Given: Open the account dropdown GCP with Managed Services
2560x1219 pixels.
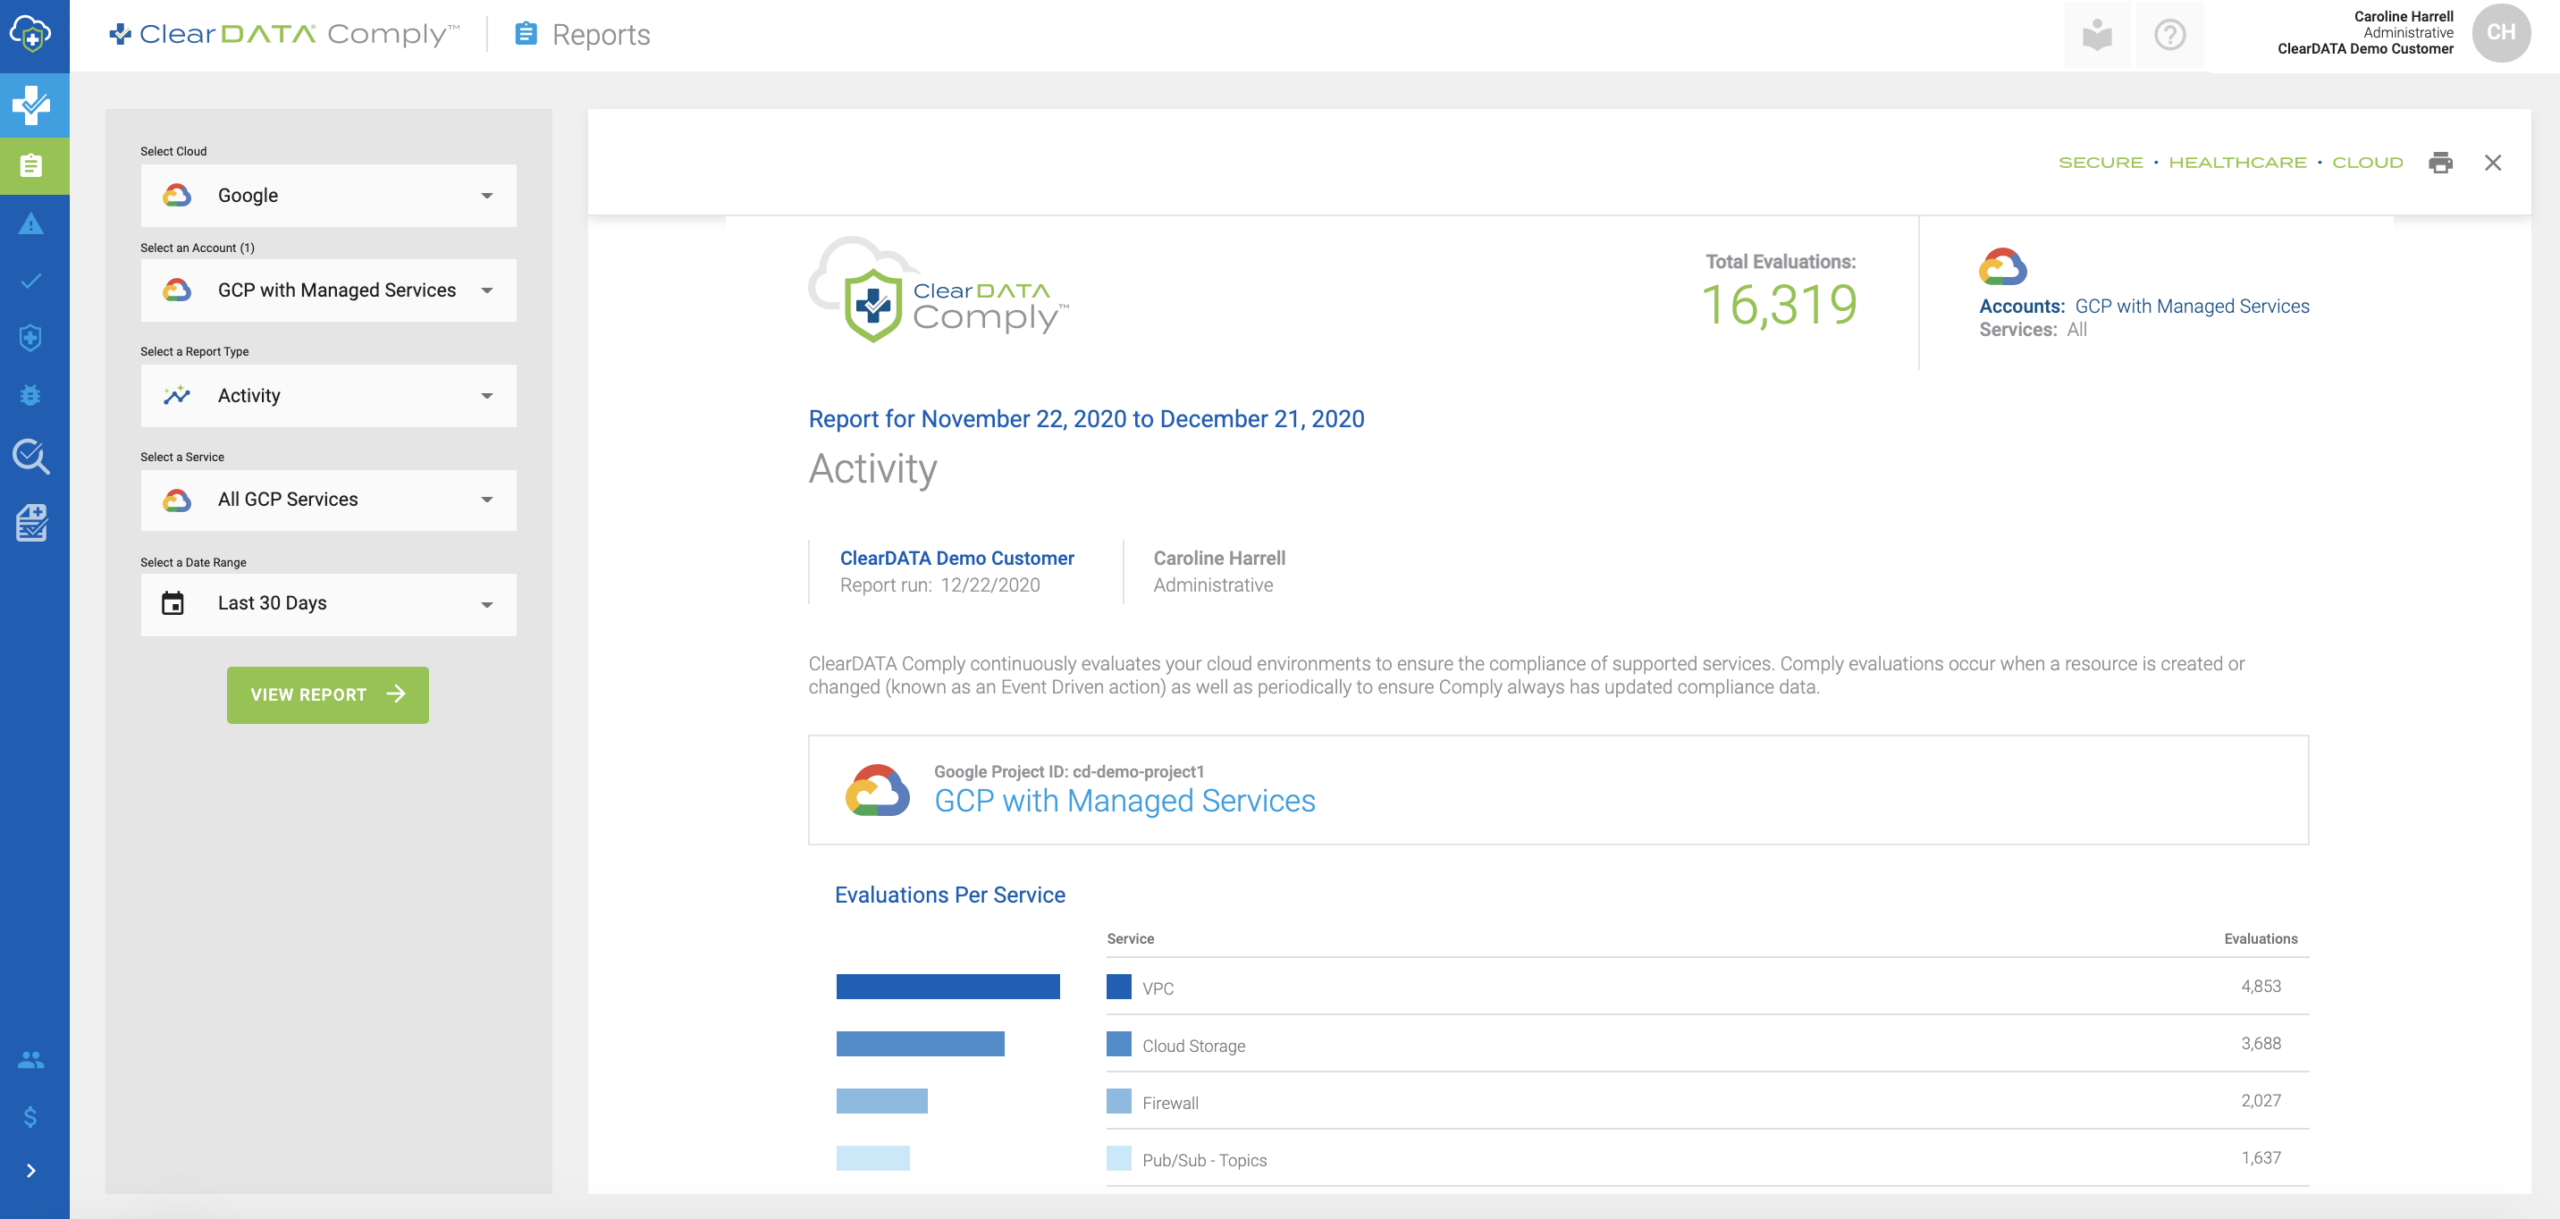Looking at the screenshot, I should coord(328,290).
